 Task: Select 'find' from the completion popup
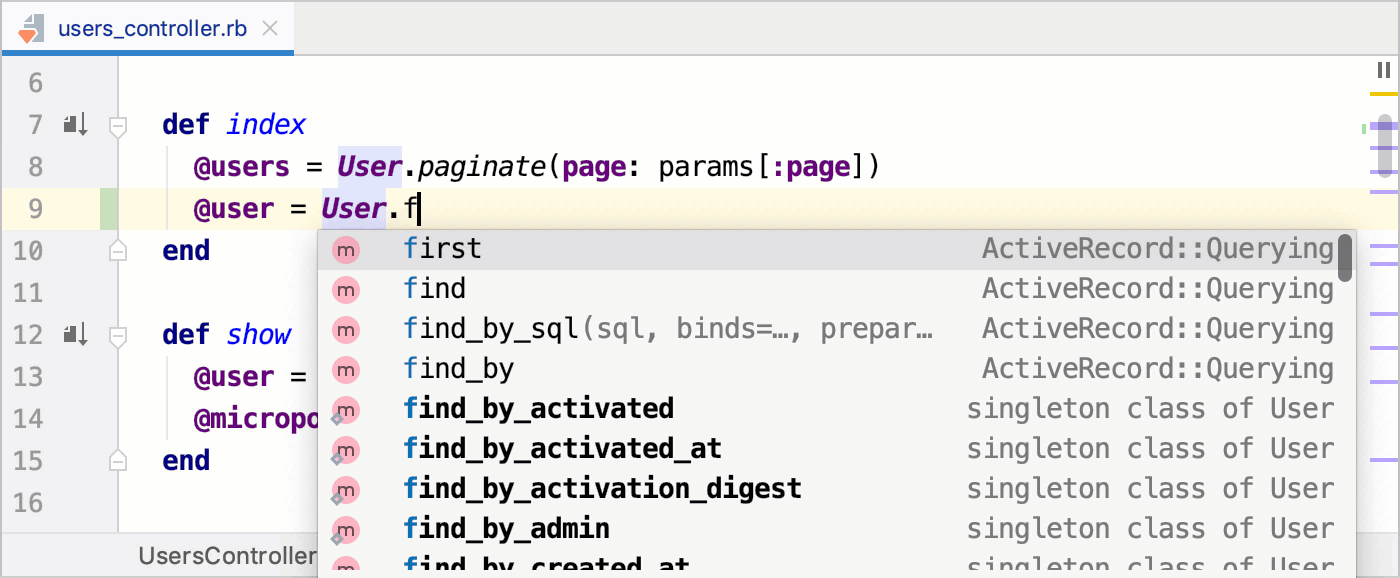point(435,289)
